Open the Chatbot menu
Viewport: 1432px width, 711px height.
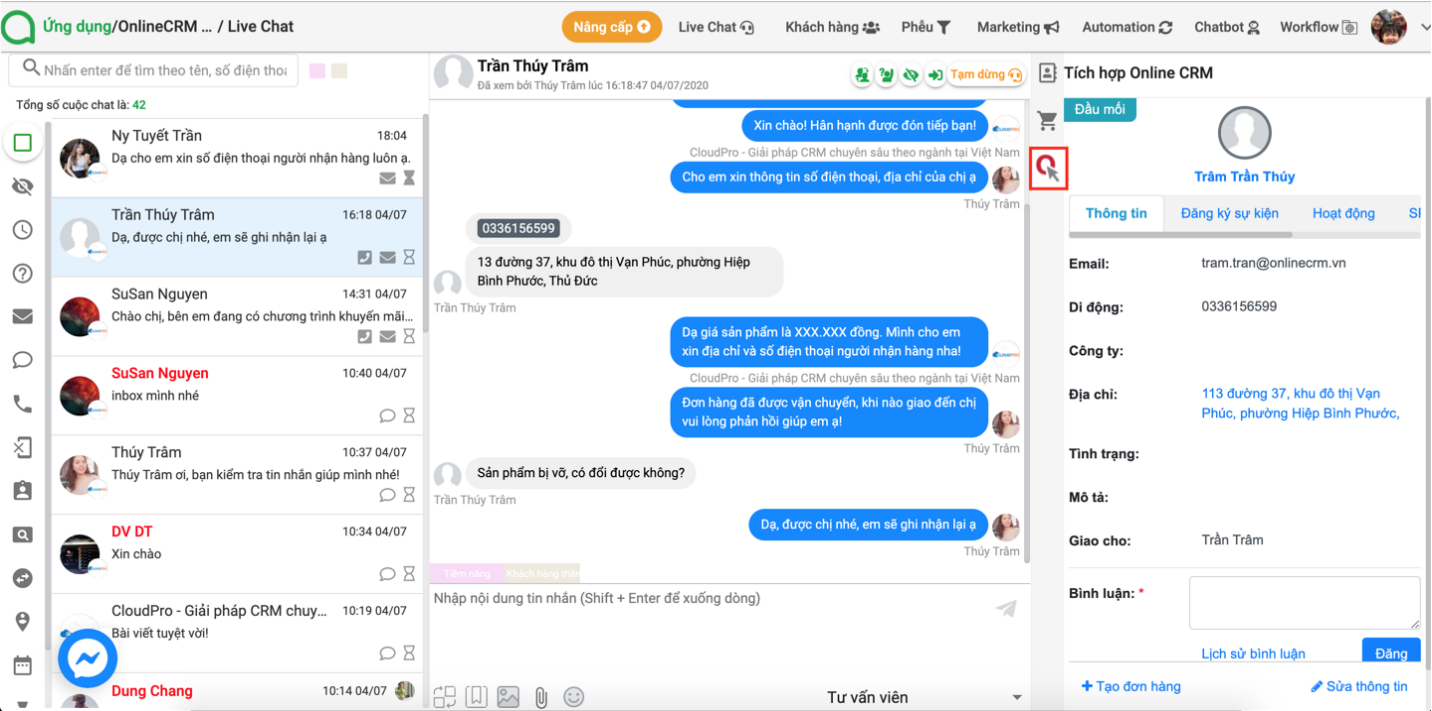pyautogui.click(x=1227, y=27)
